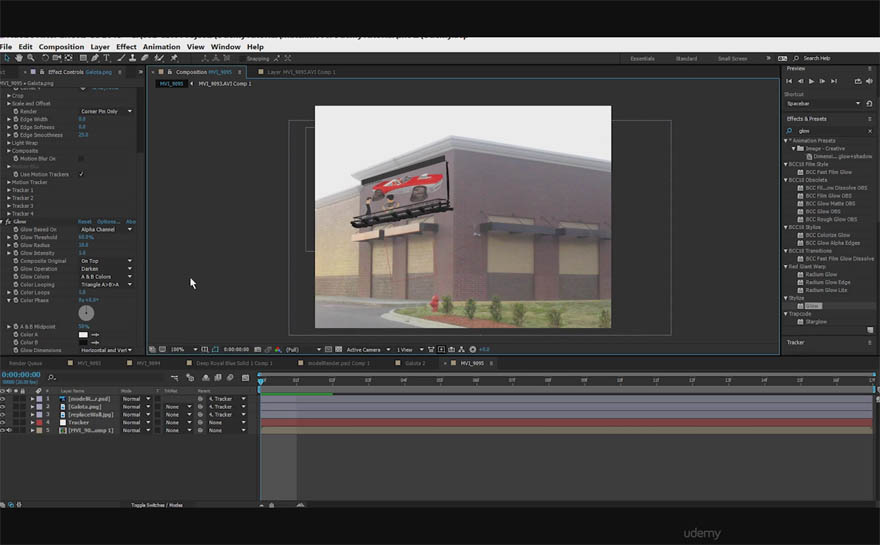This screenshot has width=880, height=545.
Task: Open the Effect menu
Action: (x=126, y=47)
